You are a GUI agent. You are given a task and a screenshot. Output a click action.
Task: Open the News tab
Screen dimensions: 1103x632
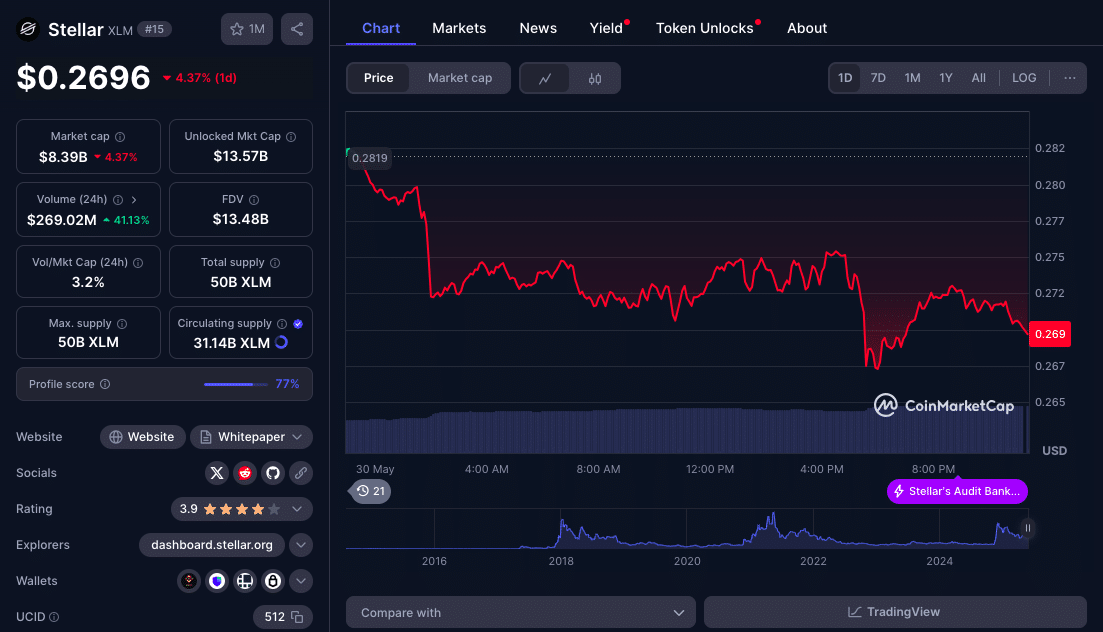538,28
